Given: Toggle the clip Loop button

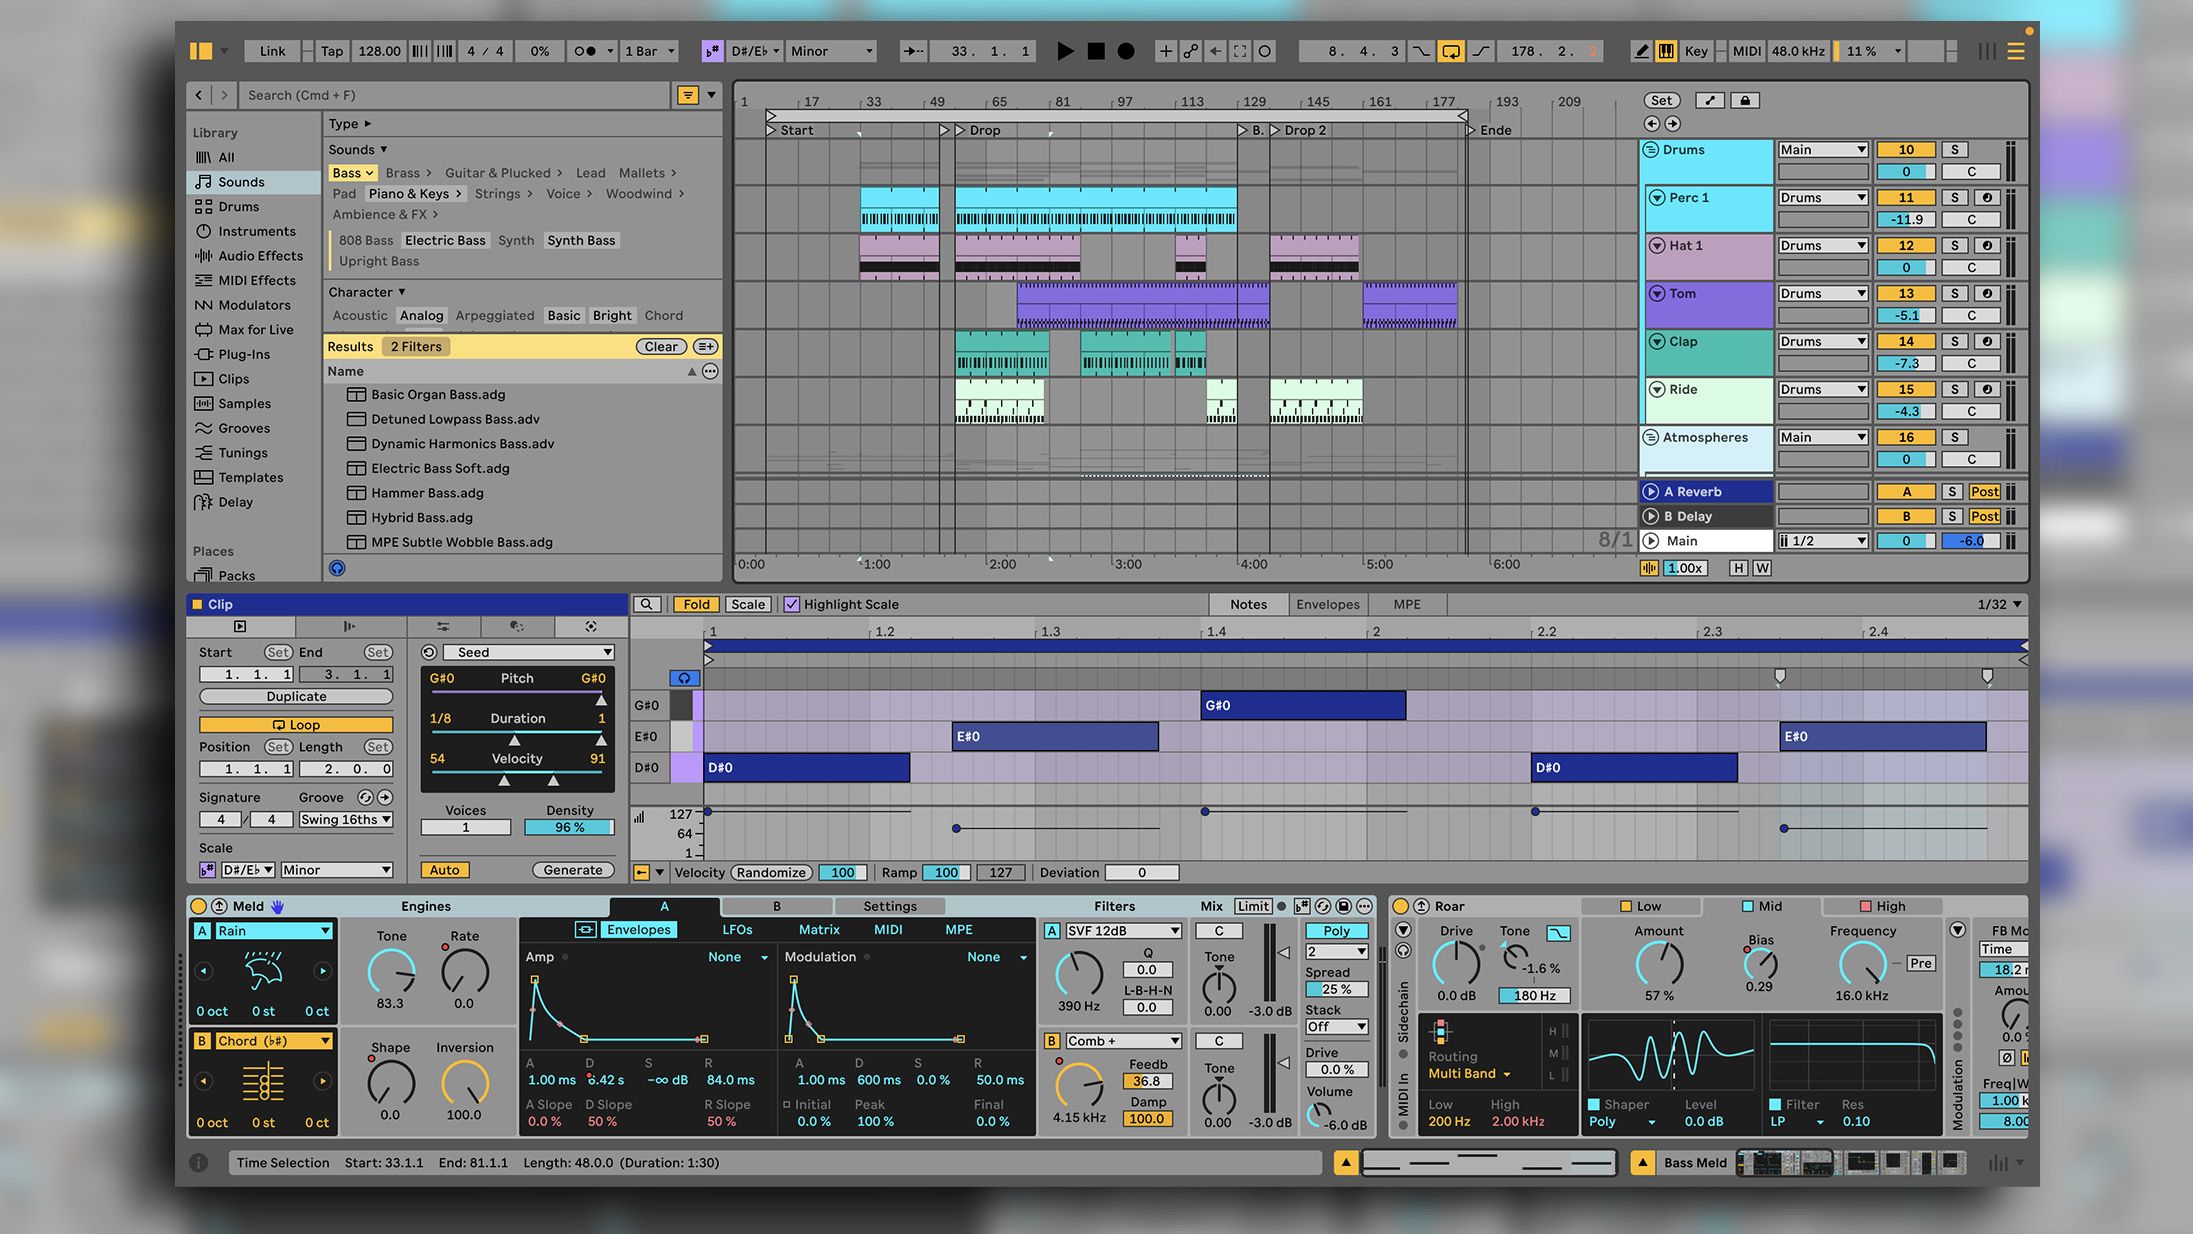Looking at the screenshot, I should [x=296, y=725].
